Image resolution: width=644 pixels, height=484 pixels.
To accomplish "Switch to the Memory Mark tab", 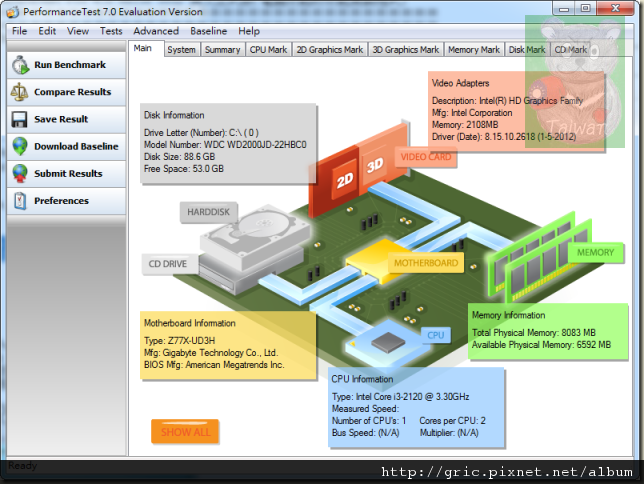I will click(x=474, y=50).
